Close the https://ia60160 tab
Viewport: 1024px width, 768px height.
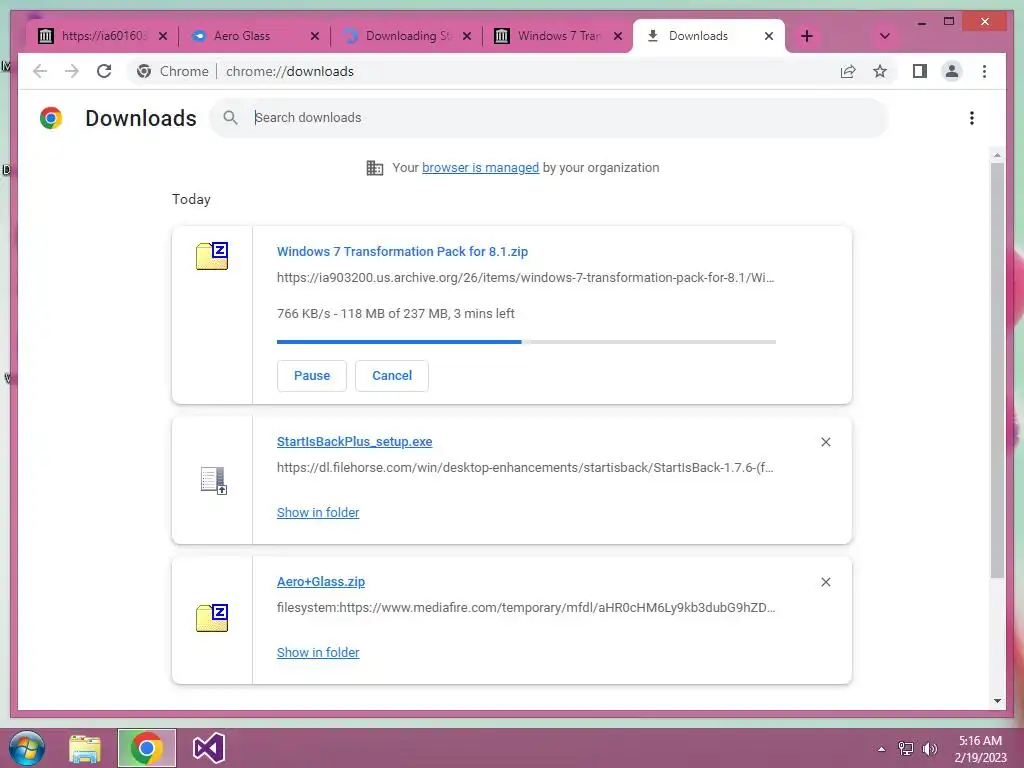coord(163,36)
